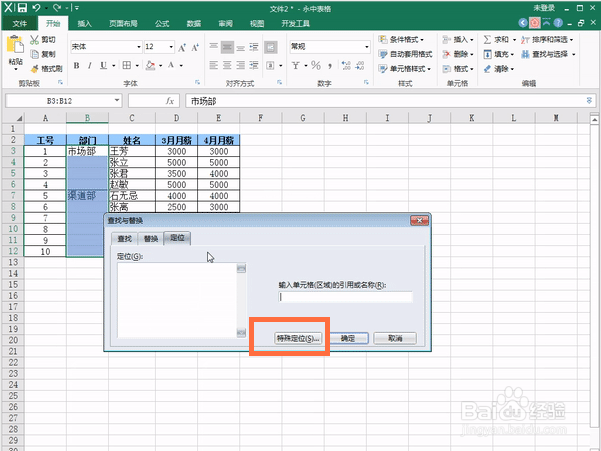Toggle align text right
The width and height of the screenshot is (601, 451).
click(240, 66)
